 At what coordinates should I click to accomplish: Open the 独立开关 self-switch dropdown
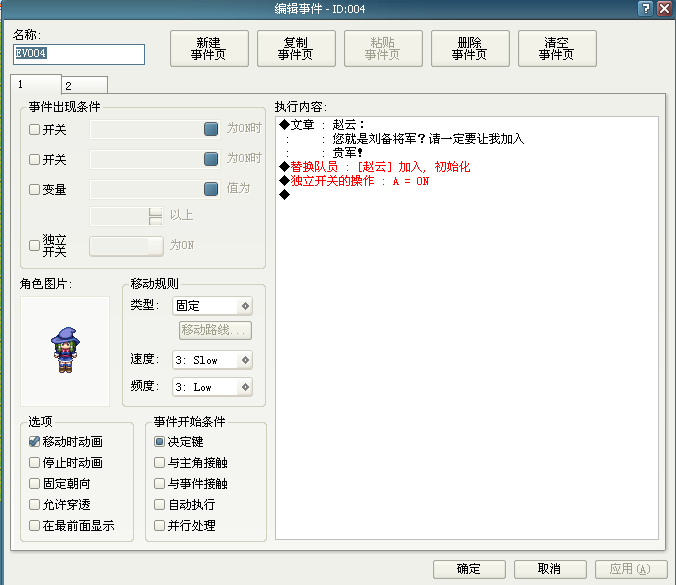(126, 246)
